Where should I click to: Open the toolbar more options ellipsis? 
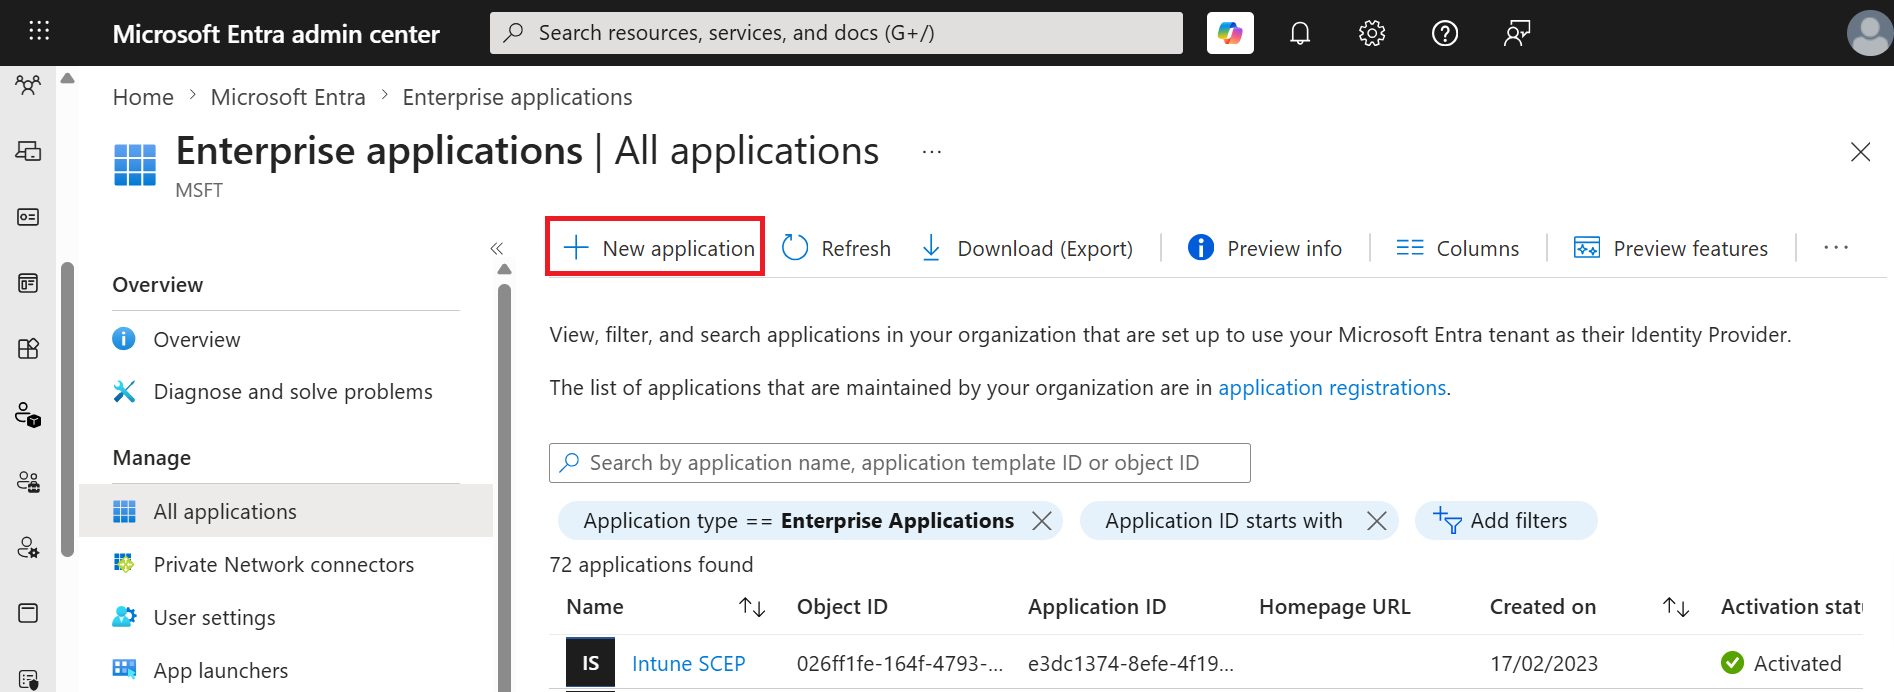pyautogui.click(x=1836, y=248)
